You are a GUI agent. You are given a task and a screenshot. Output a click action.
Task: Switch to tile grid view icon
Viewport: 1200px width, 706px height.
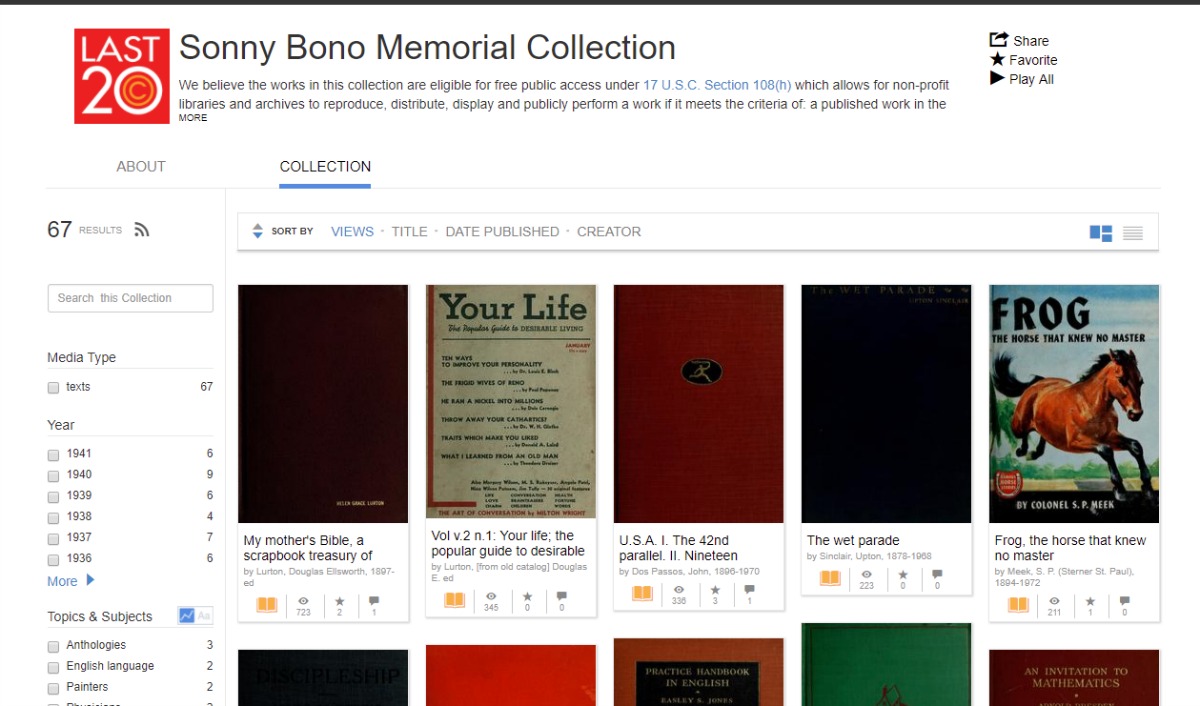click(x=1100, y=233)
